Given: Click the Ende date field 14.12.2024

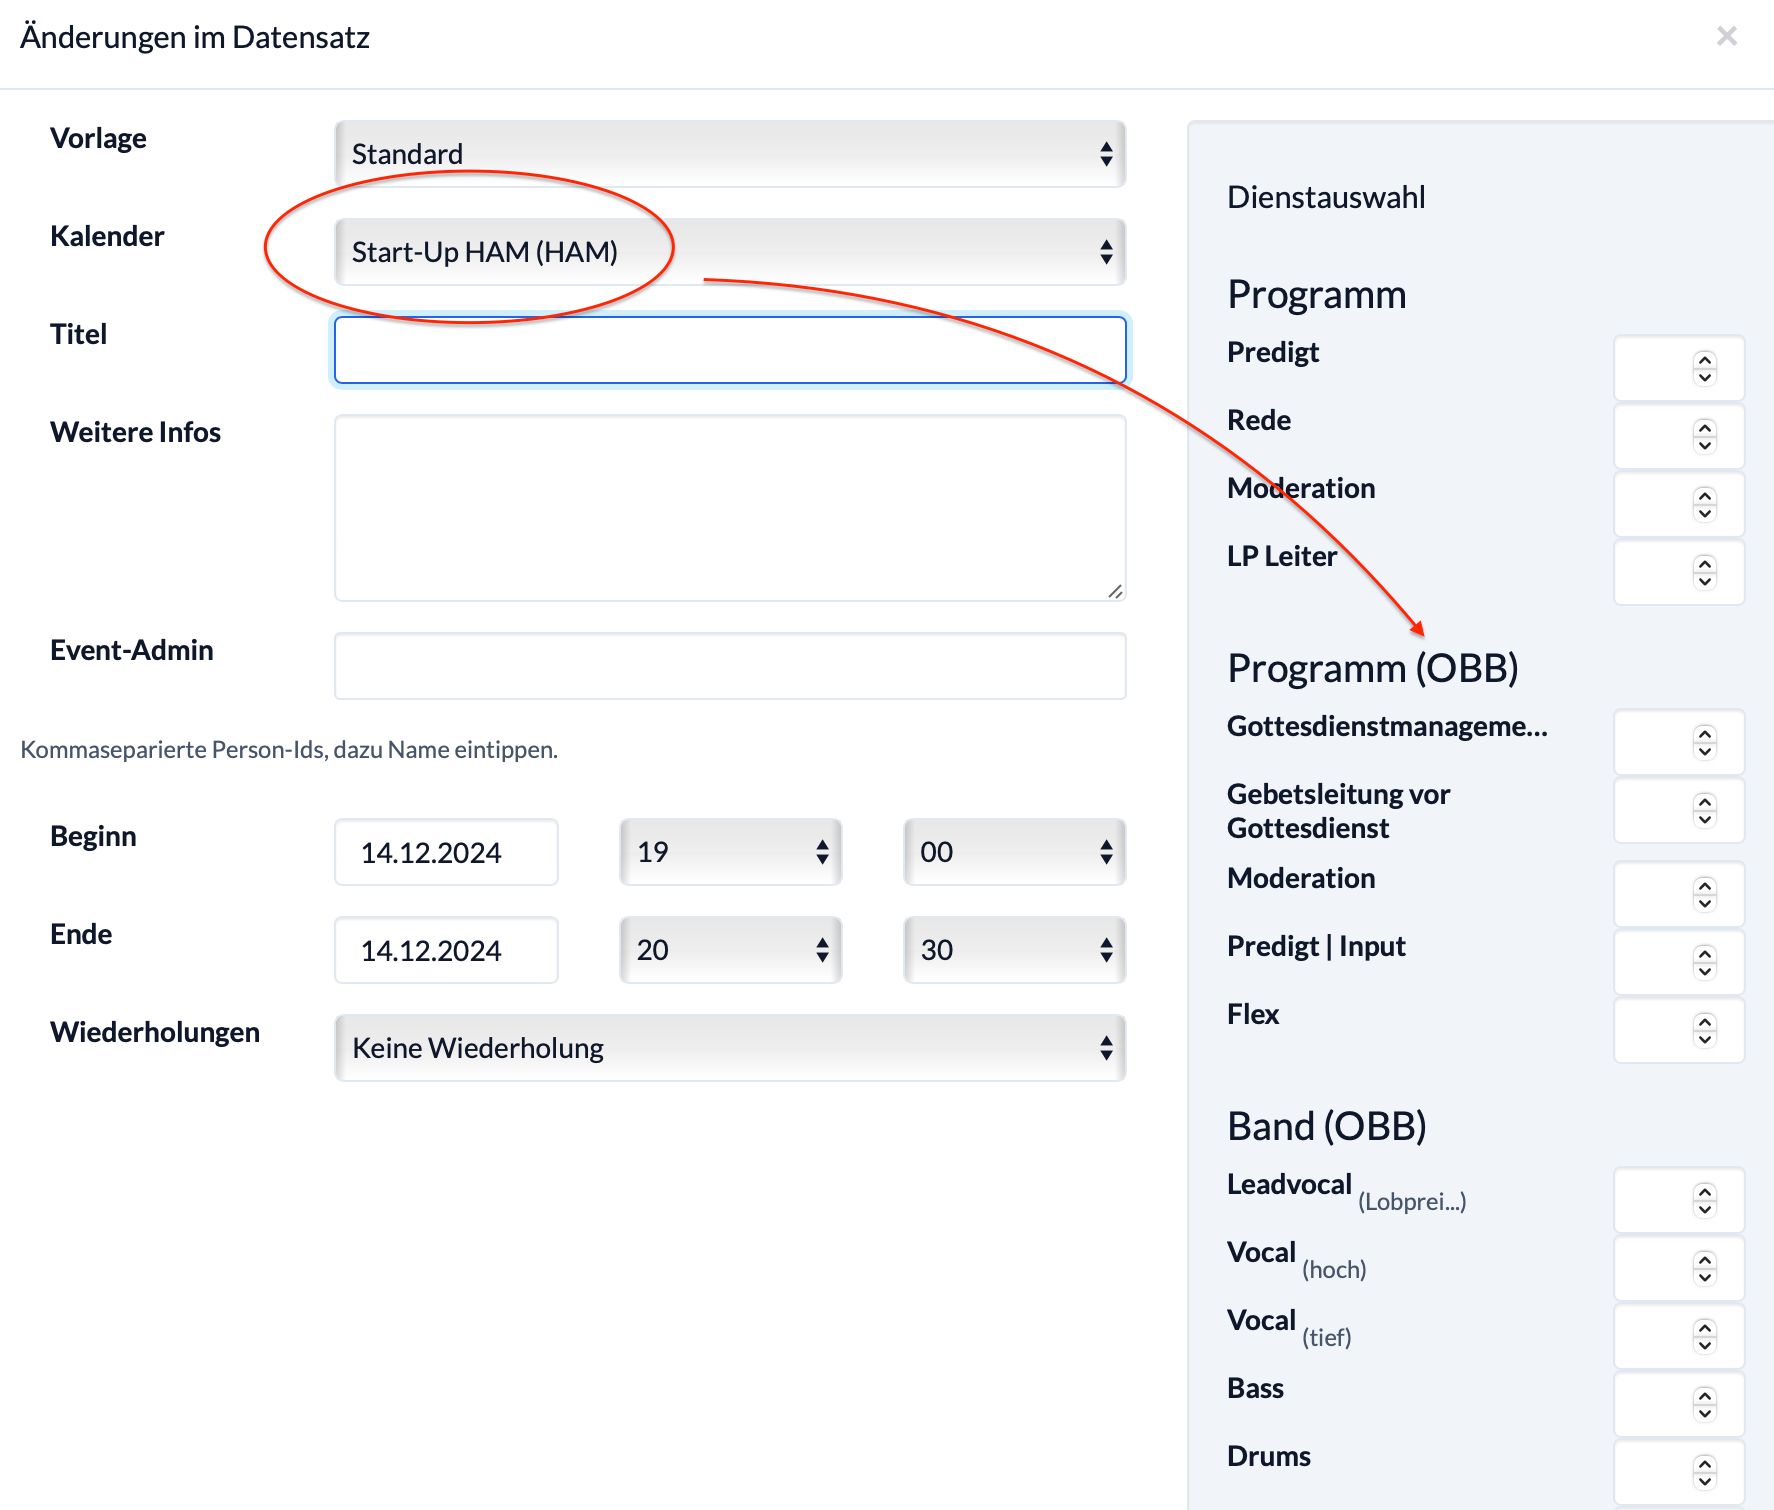Looking at the screenshot, I should 446,950.
